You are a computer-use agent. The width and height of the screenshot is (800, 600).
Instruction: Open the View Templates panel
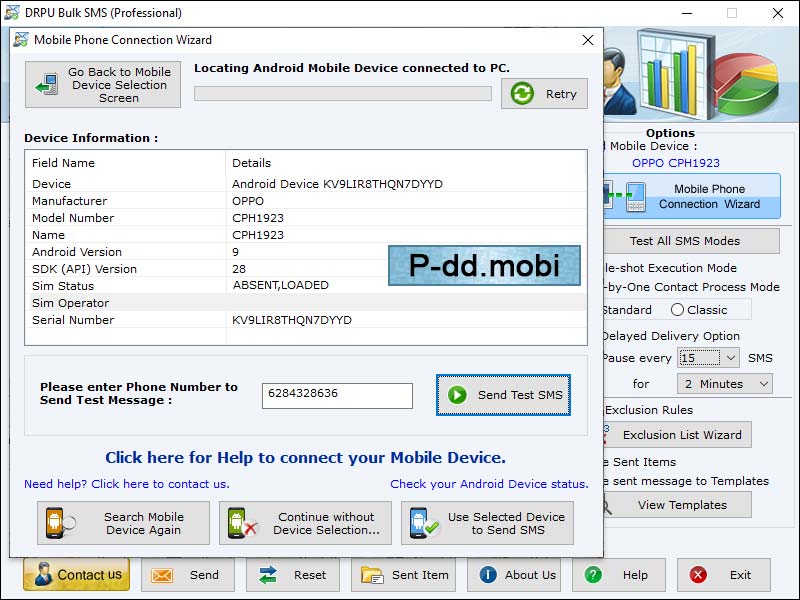pyautogui.click(x=685, y=505)
